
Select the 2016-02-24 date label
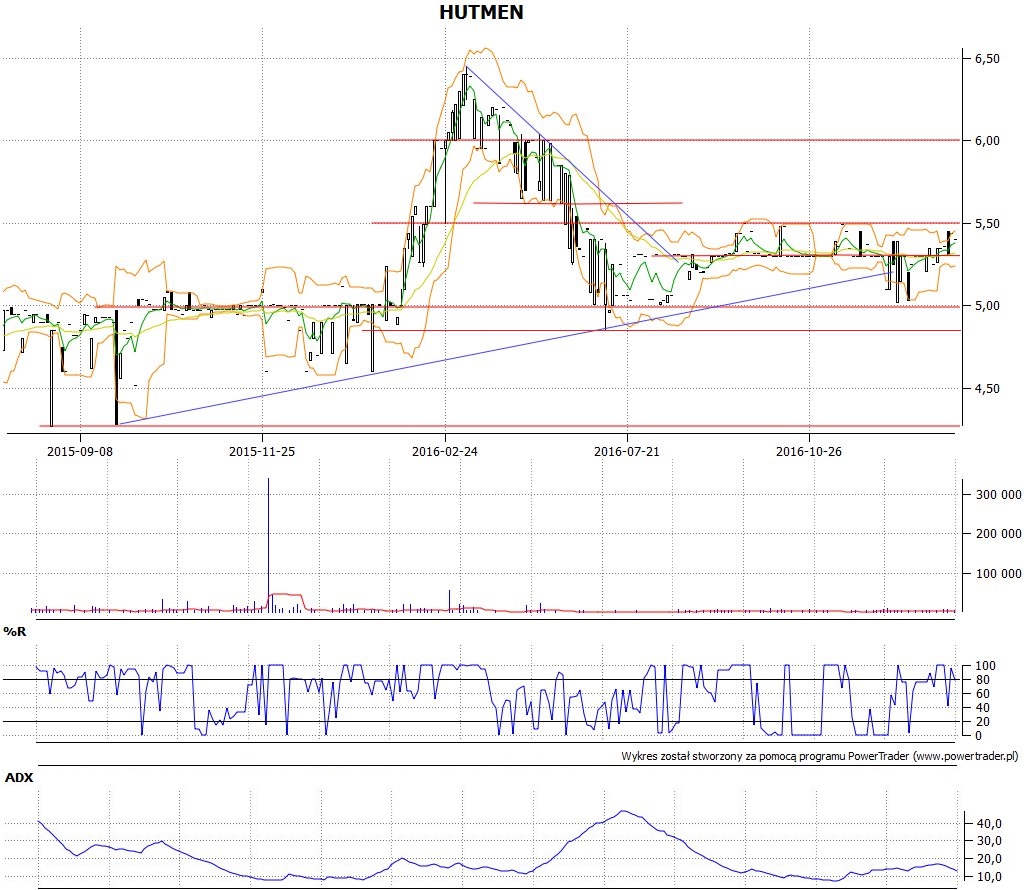click(x=445, y=451)
